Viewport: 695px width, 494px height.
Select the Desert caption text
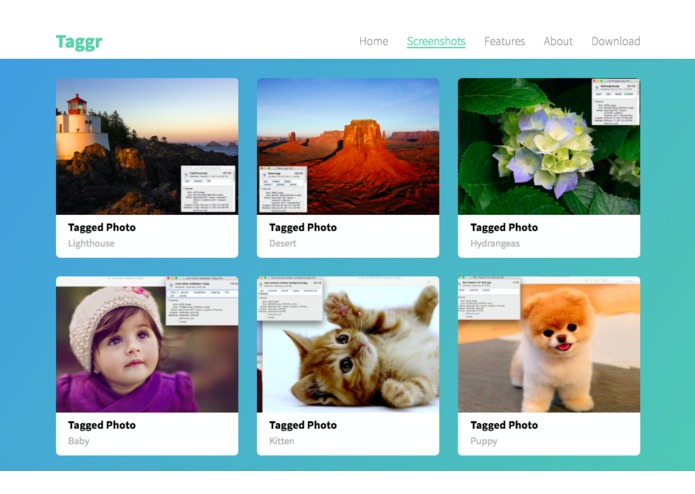(283, 243)
